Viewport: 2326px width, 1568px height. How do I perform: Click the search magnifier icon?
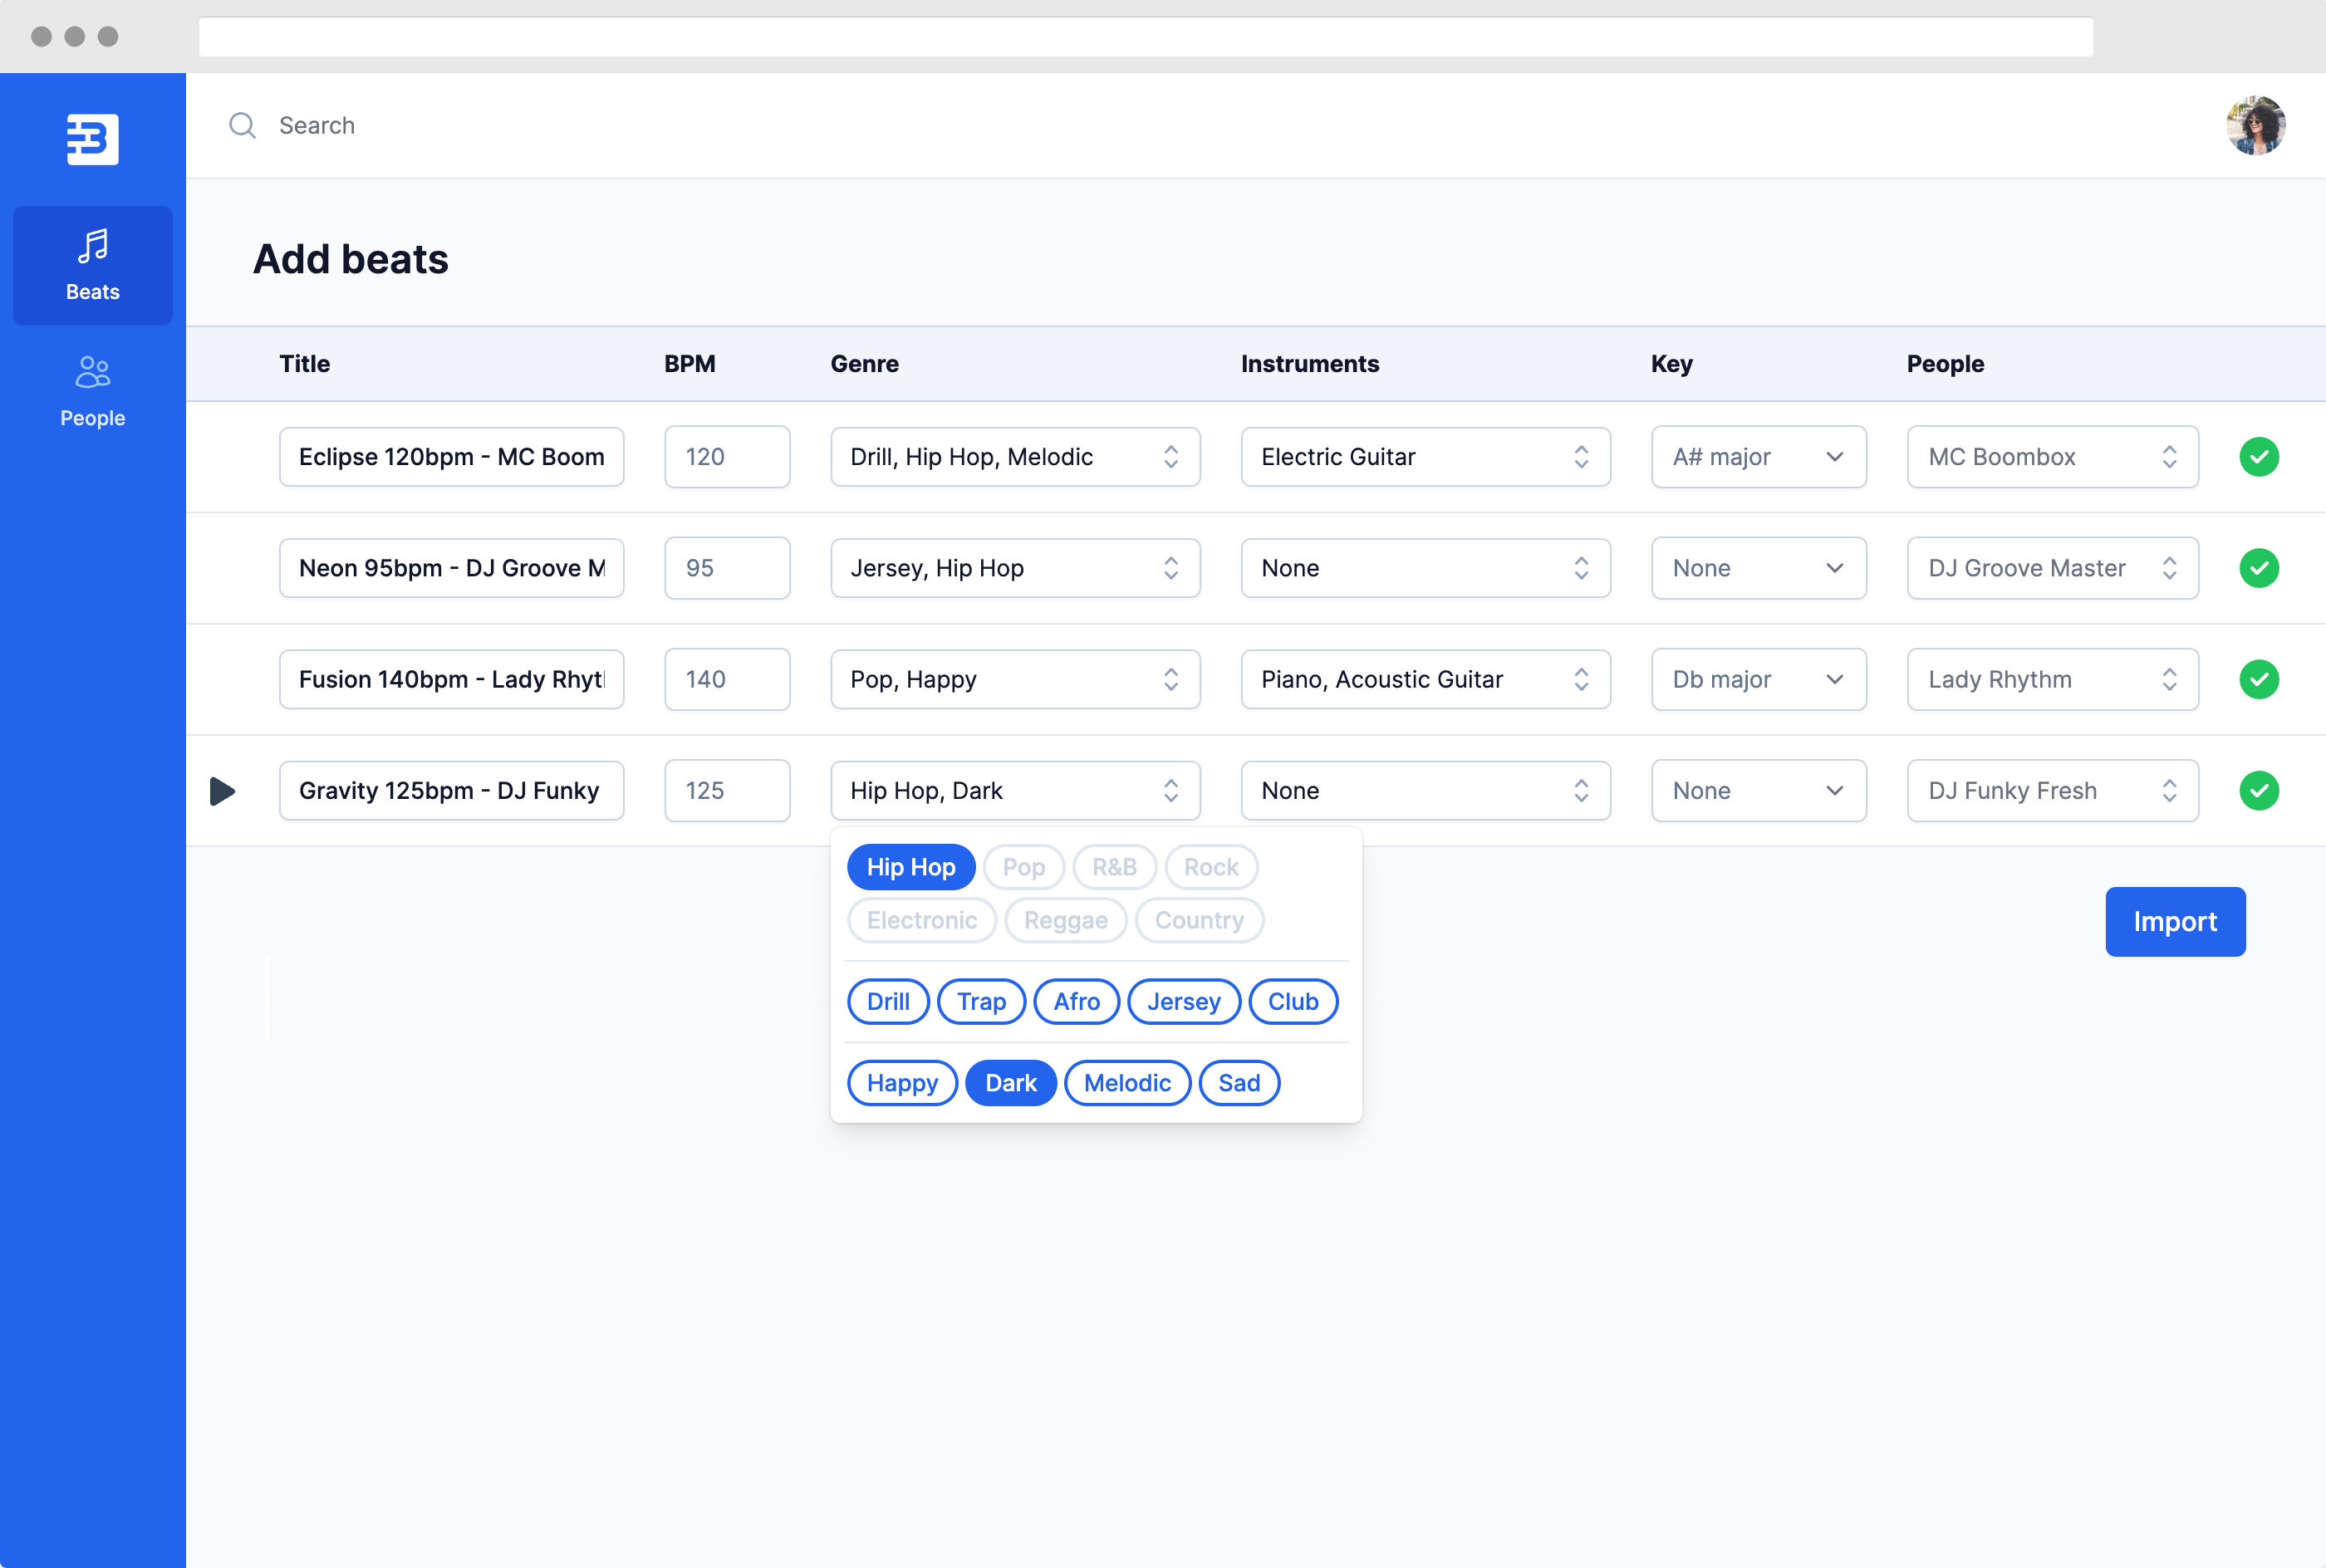pos(242,125)
